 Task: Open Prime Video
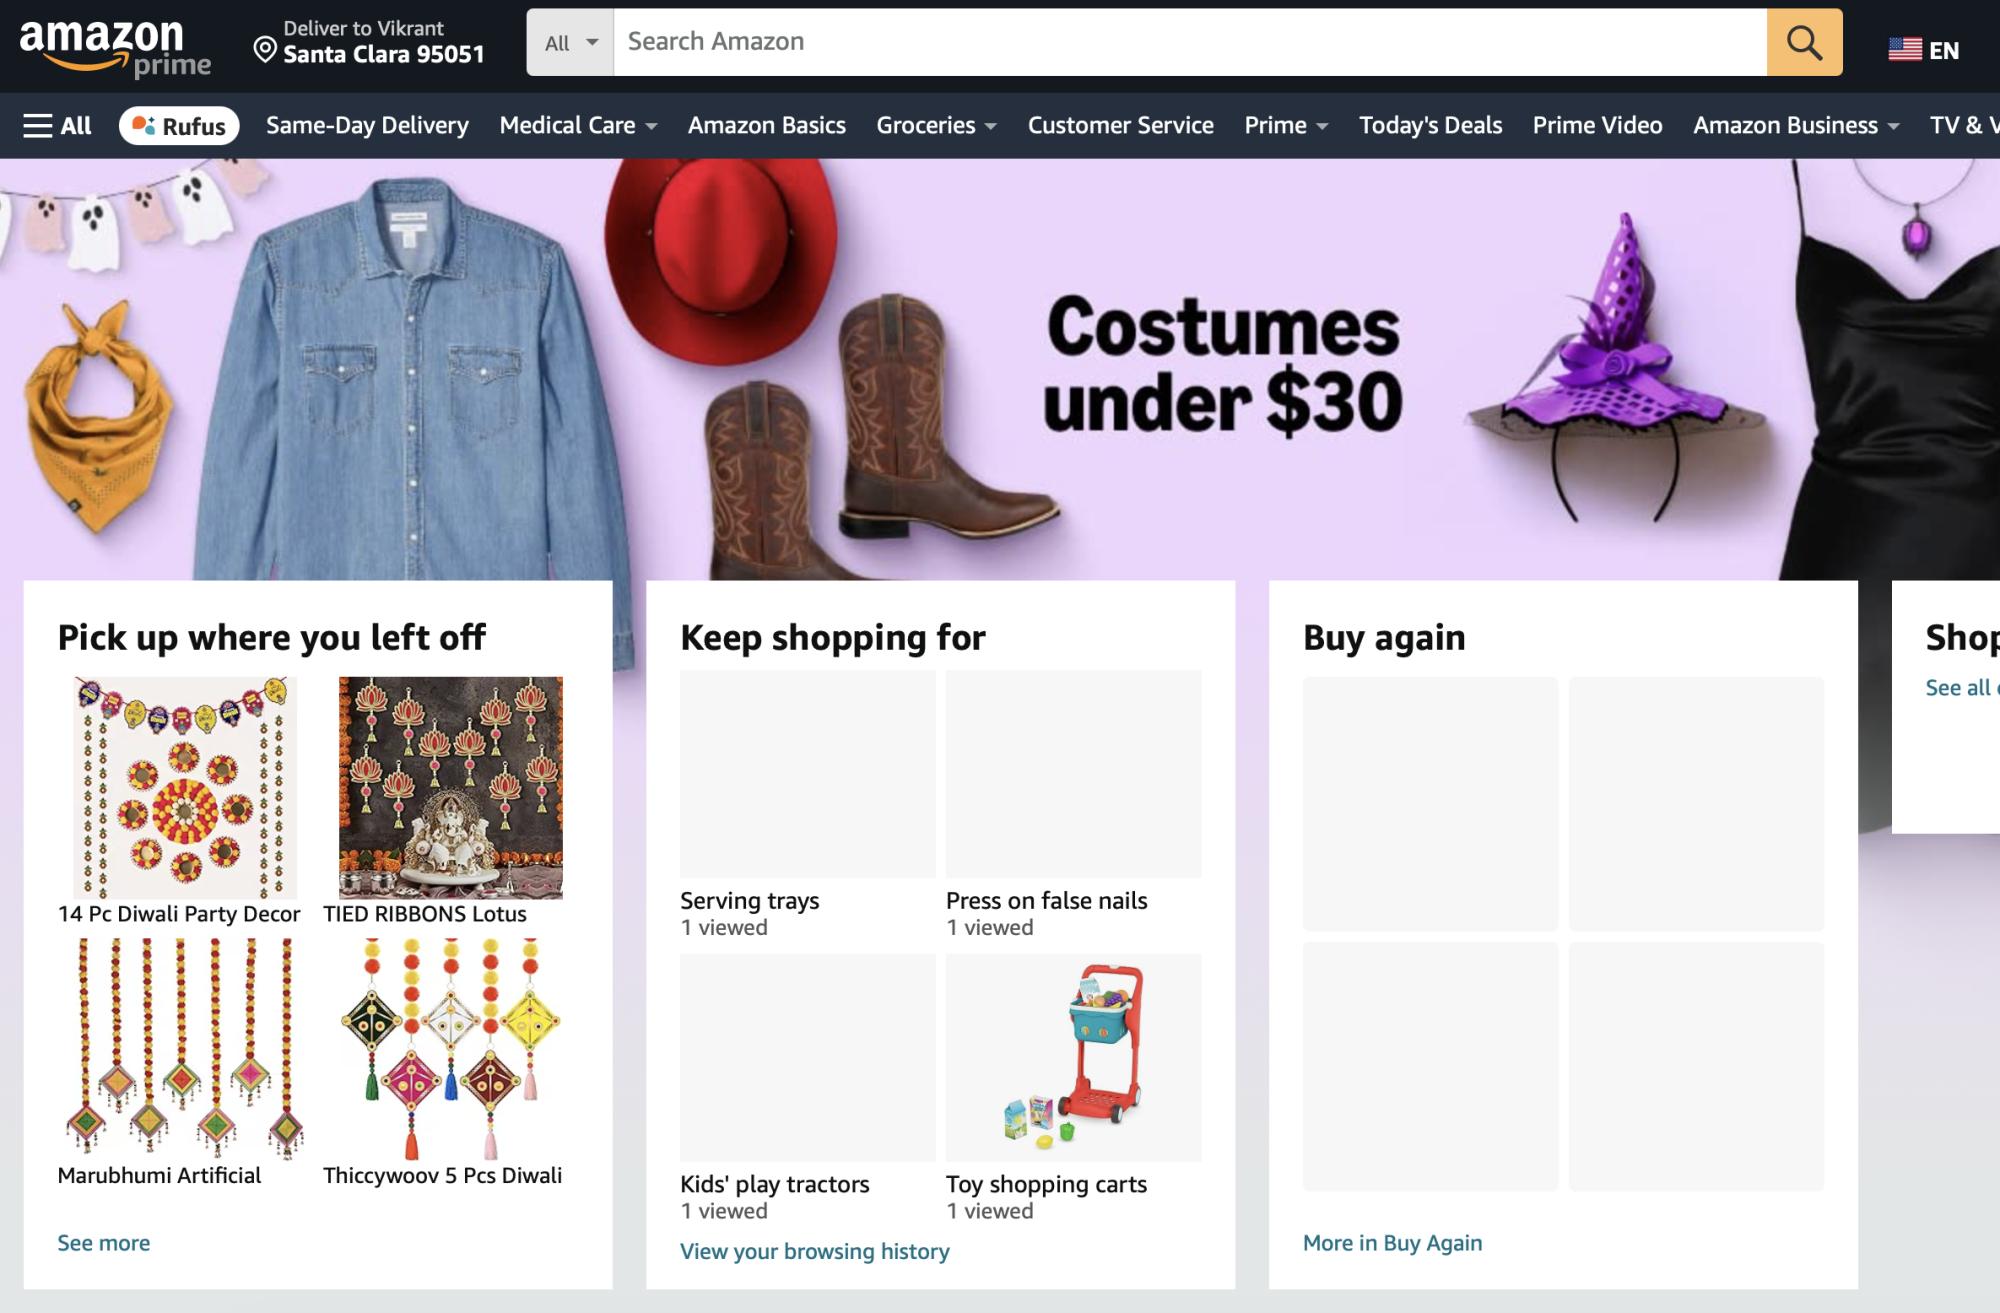[x=1596, y=125]
